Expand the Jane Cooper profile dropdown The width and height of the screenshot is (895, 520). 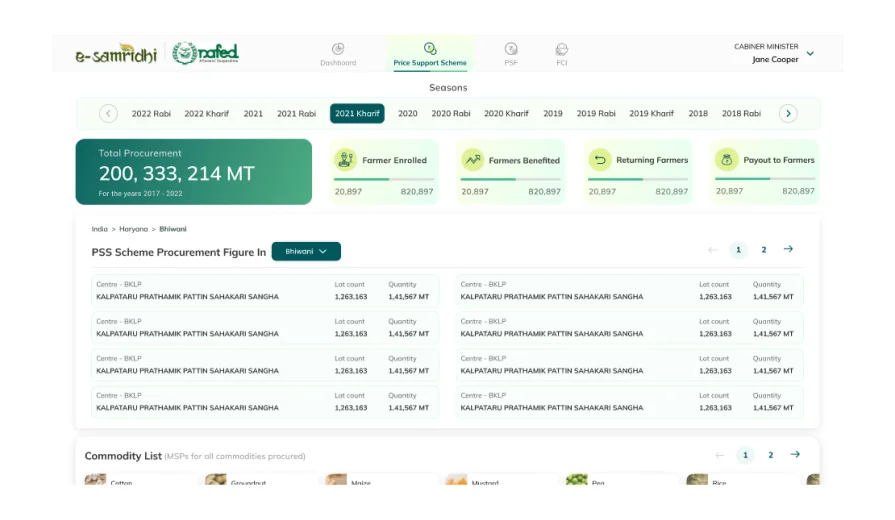(x=810, y=54)
